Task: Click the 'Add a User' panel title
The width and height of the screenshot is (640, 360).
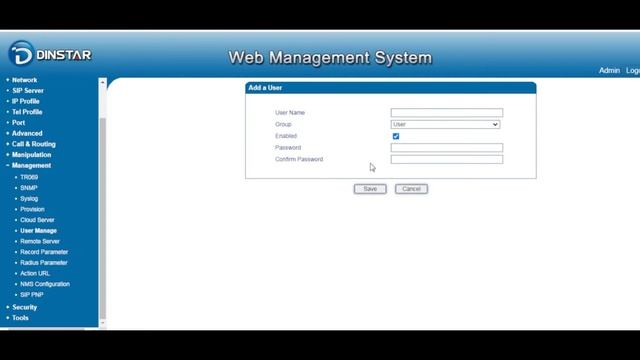Action: tap(265, 88)
